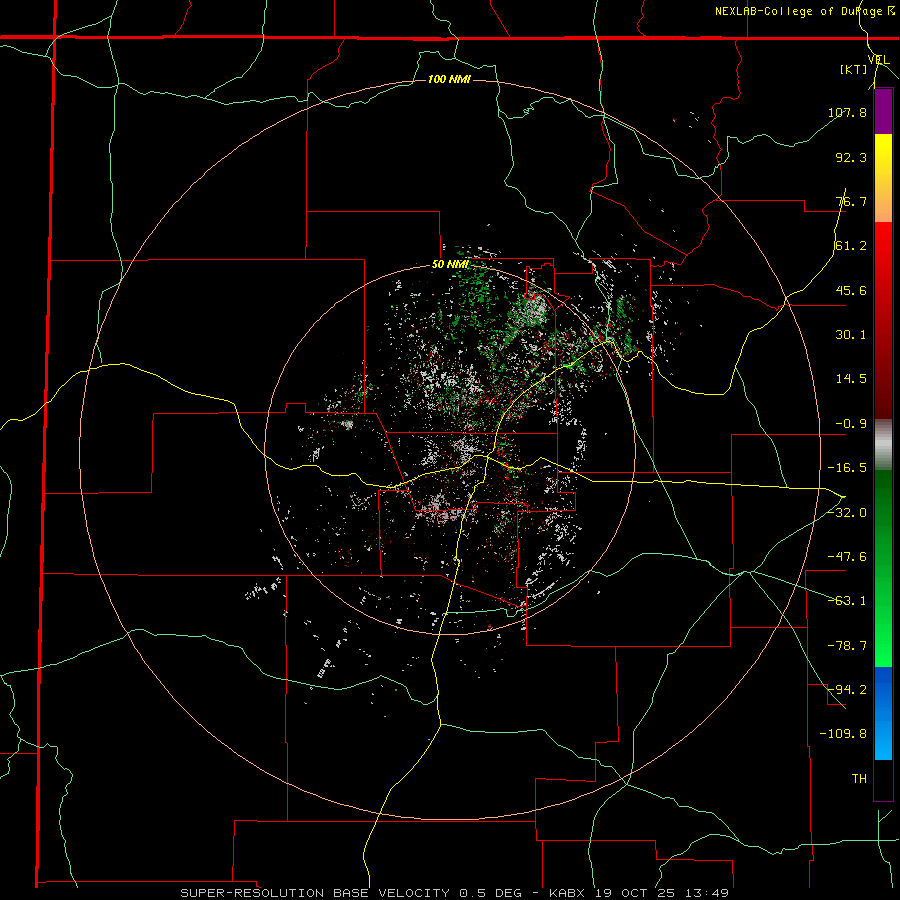Click the 92.3 velocity scale value
900x900 pixels.
click(x=851, y=157)
